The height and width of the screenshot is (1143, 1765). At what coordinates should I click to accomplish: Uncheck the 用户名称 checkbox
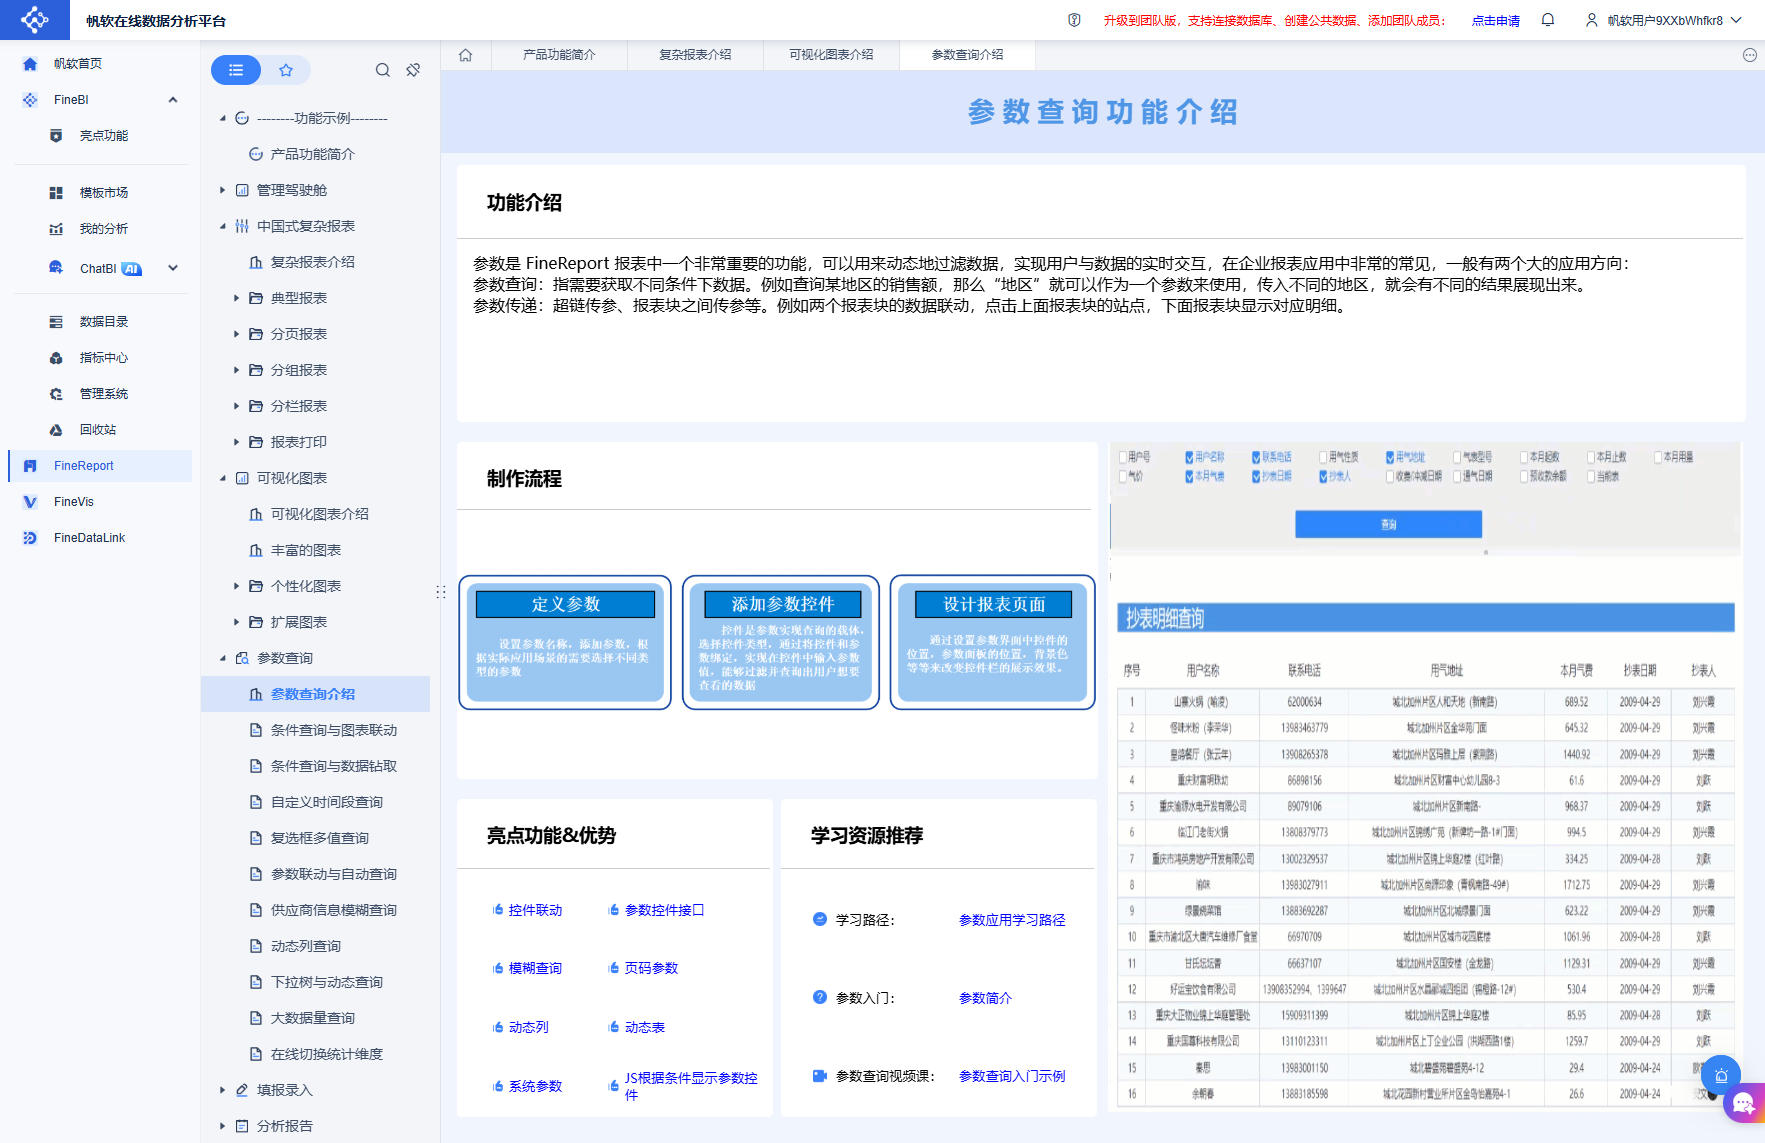click(1189, 457)
